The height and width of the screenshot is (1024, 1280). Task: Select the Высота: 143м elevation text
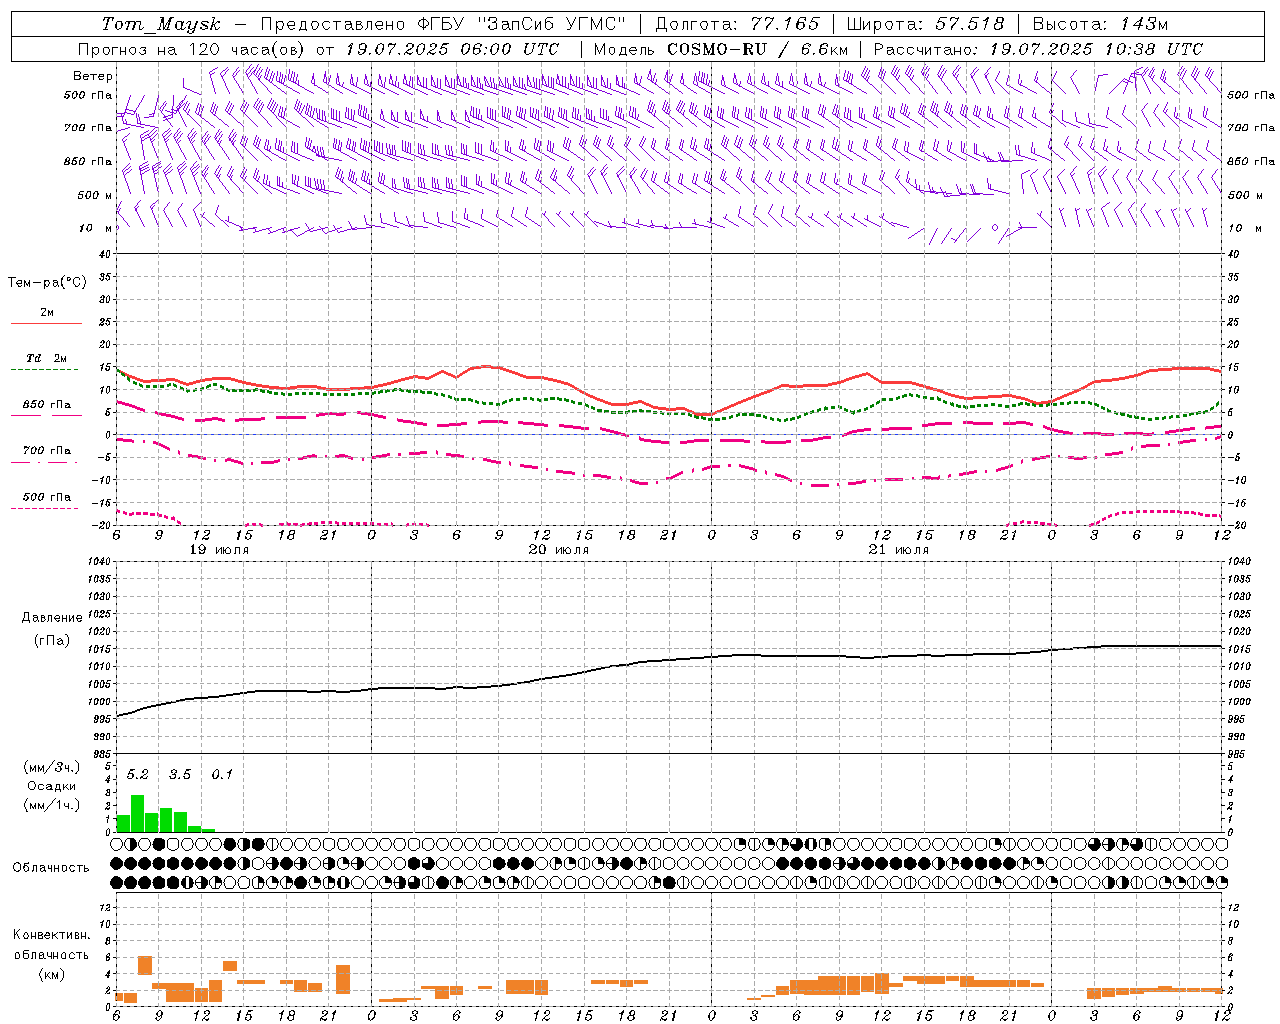click(x=1100, y=24)
